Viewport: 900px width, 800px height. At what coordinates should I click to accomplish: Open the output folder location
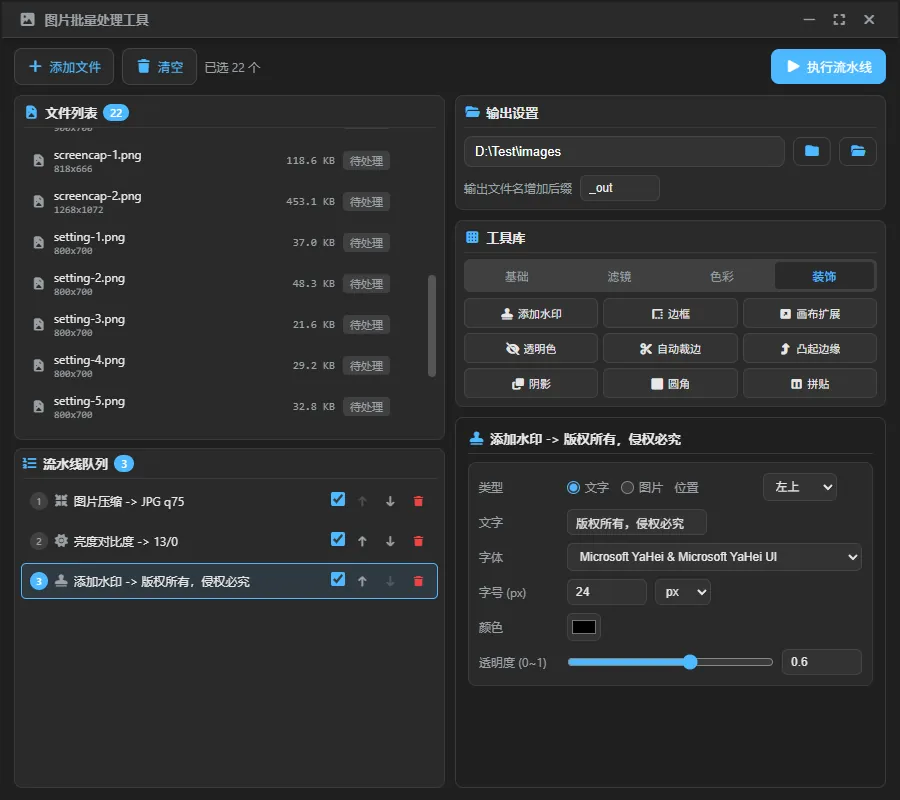click(x=858, y=152)
